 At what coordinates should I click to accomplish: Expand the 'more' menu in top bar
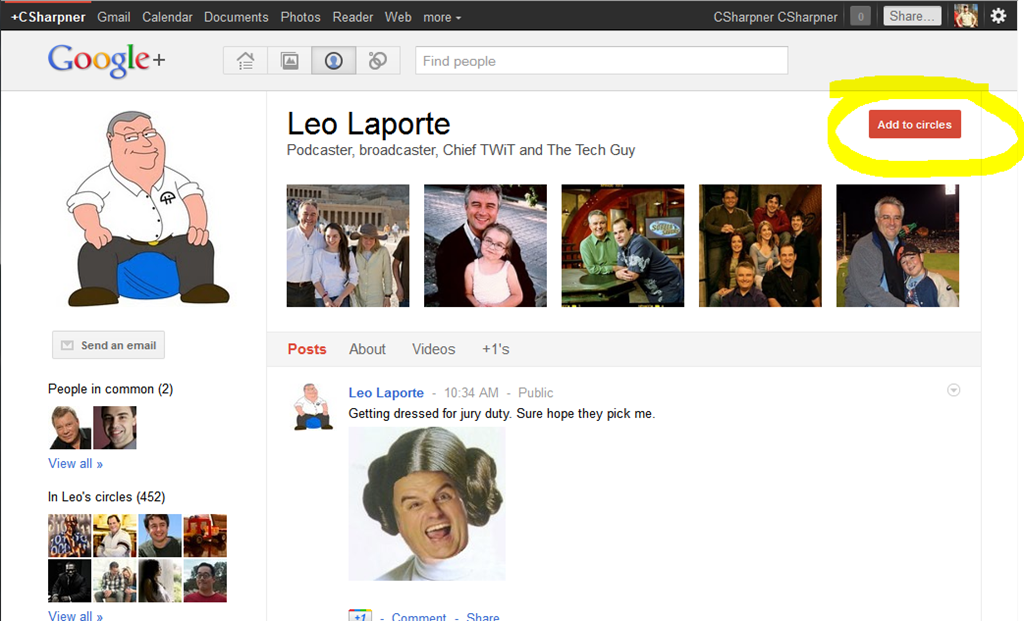[442, 18]
